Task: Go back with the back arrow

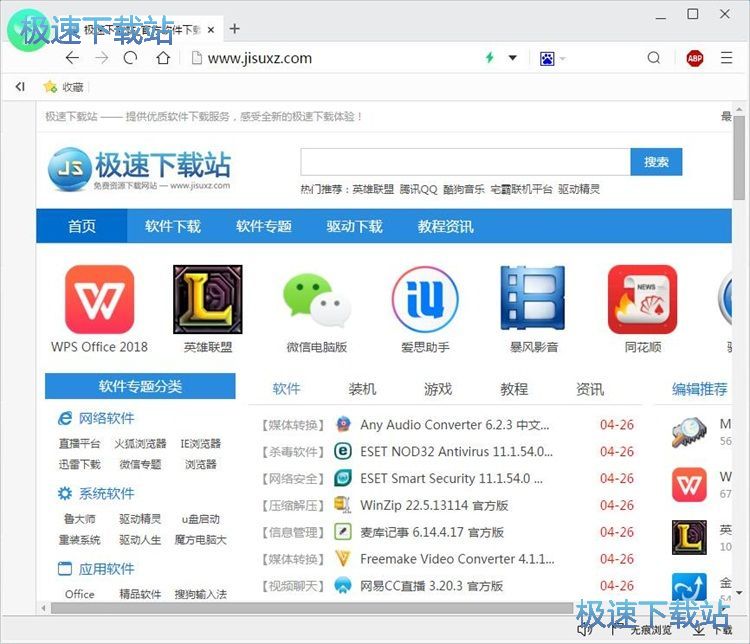Action: pyautogui.click(x=72, y=58)
